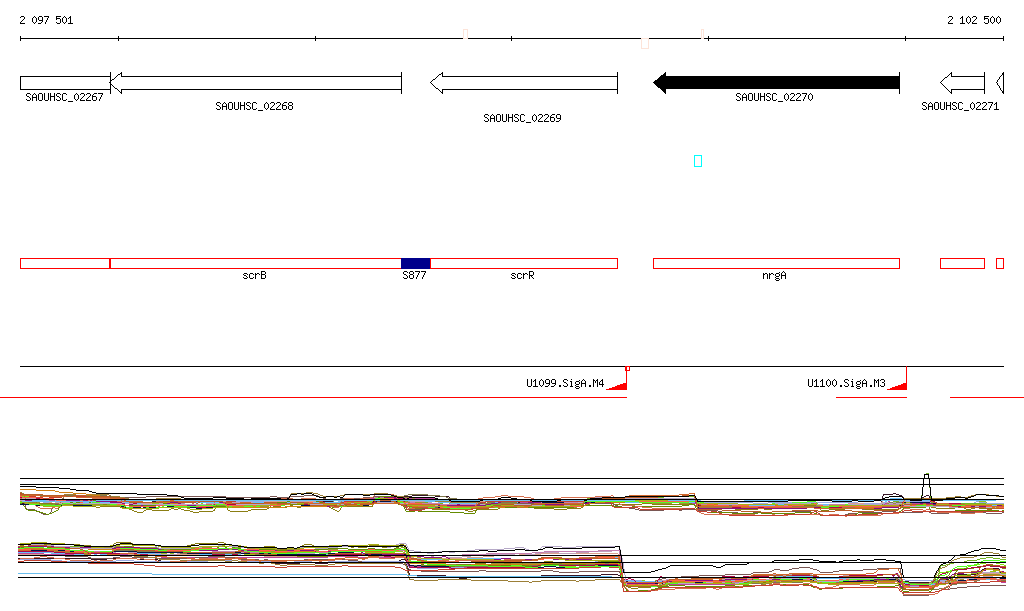Image resolution: width=1024 pixels, height=611 pixels.
Task: Select the SAOUHSC_02268 gene arrow
Action: 256,83
